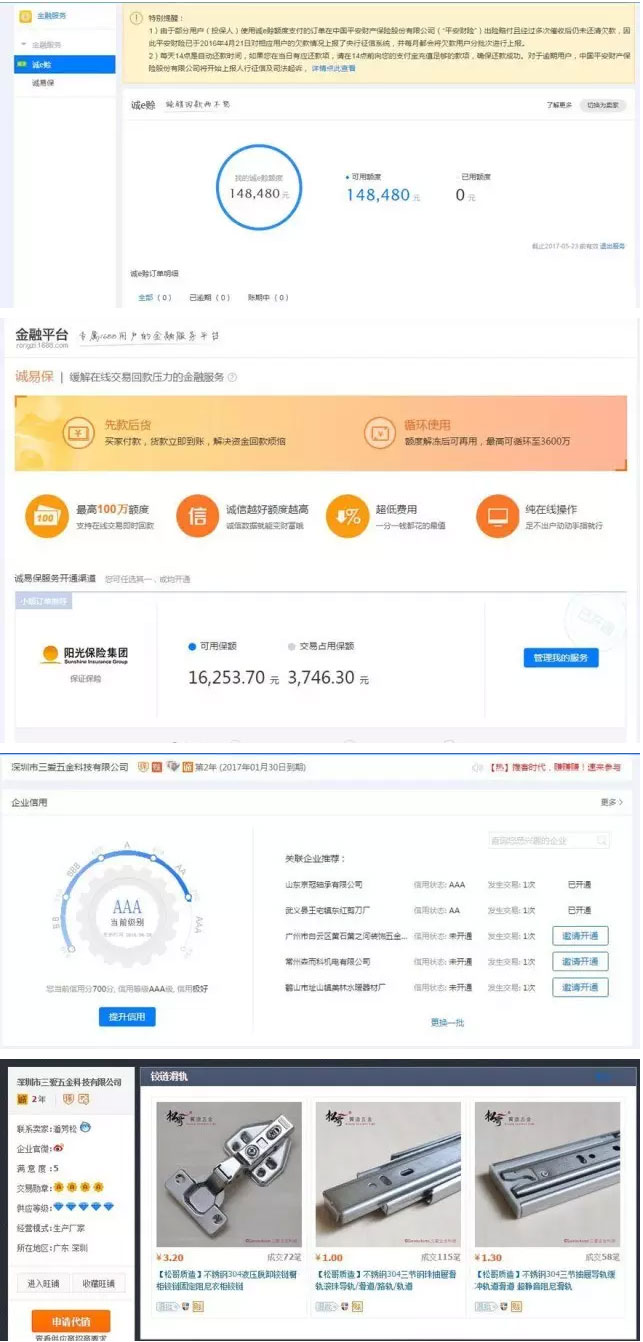
Task: Collapse the 金融服务 tree arrow in sidebar
Action: point(24,45)
